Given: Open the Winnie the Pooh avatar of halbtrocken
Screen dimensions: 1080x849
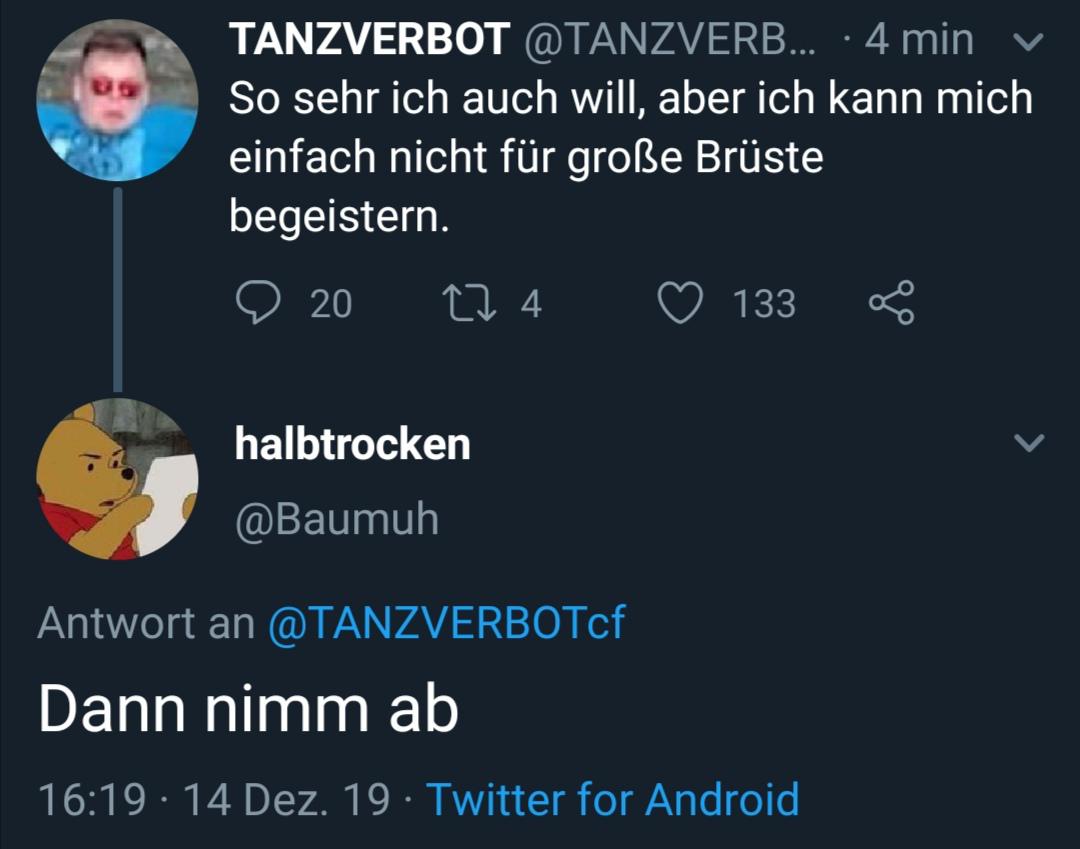Looking at the screenshot, I should pyautogui.click(x=117, y=478).
